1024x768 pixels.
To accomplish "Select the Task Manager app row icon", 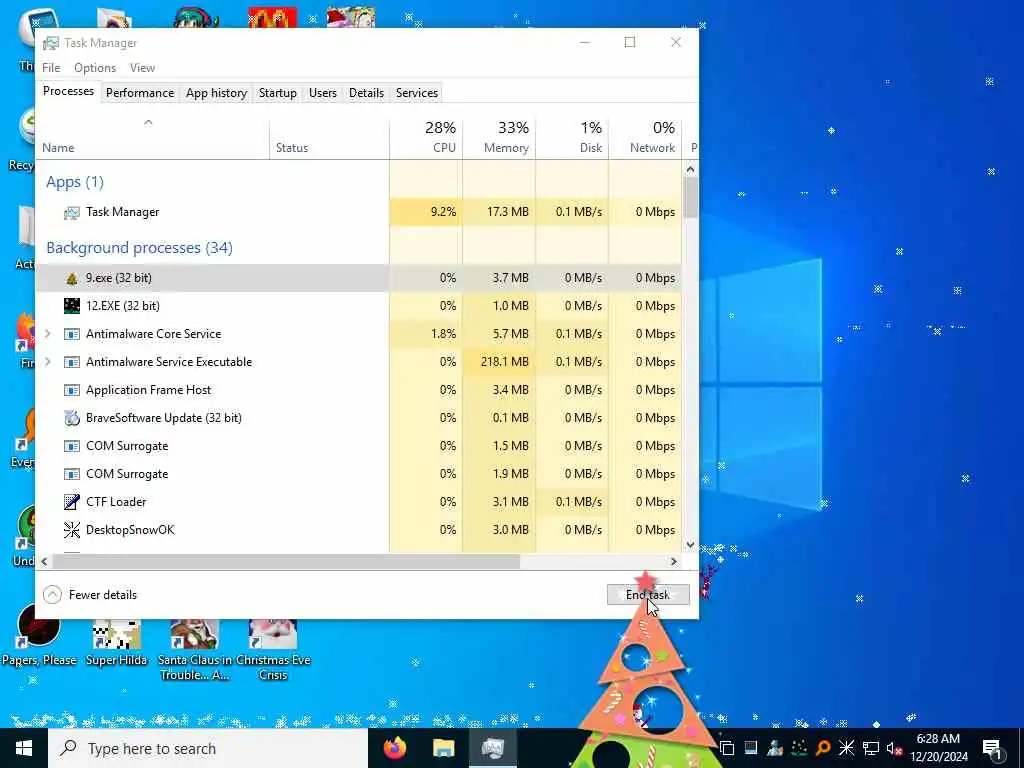I will click(x=72, y=212).
